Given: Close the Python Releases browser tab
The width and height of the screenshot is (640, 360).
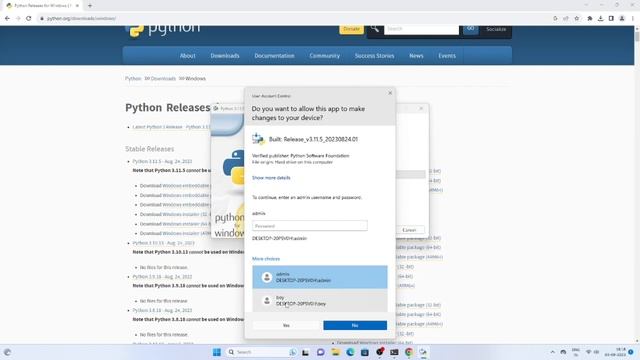Looking at the screenshot, I should pyautogui.click(x=77, y=6).
